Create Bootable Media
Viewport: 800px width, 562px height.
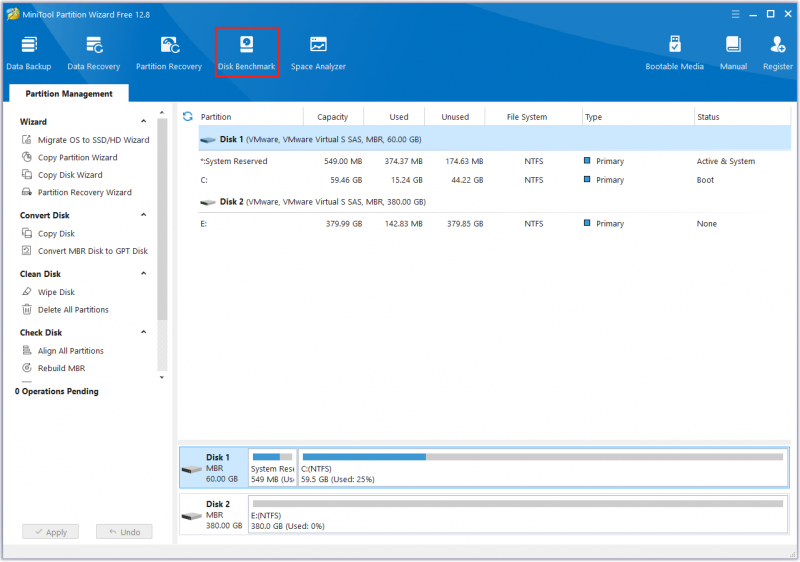tap(674, 53)
